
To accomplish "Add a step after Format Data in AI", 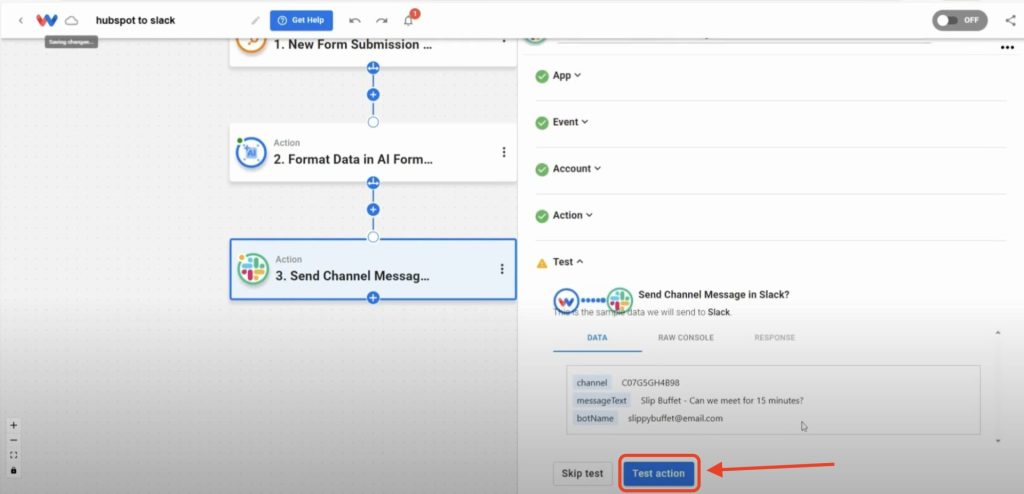I will coord(373,210).
